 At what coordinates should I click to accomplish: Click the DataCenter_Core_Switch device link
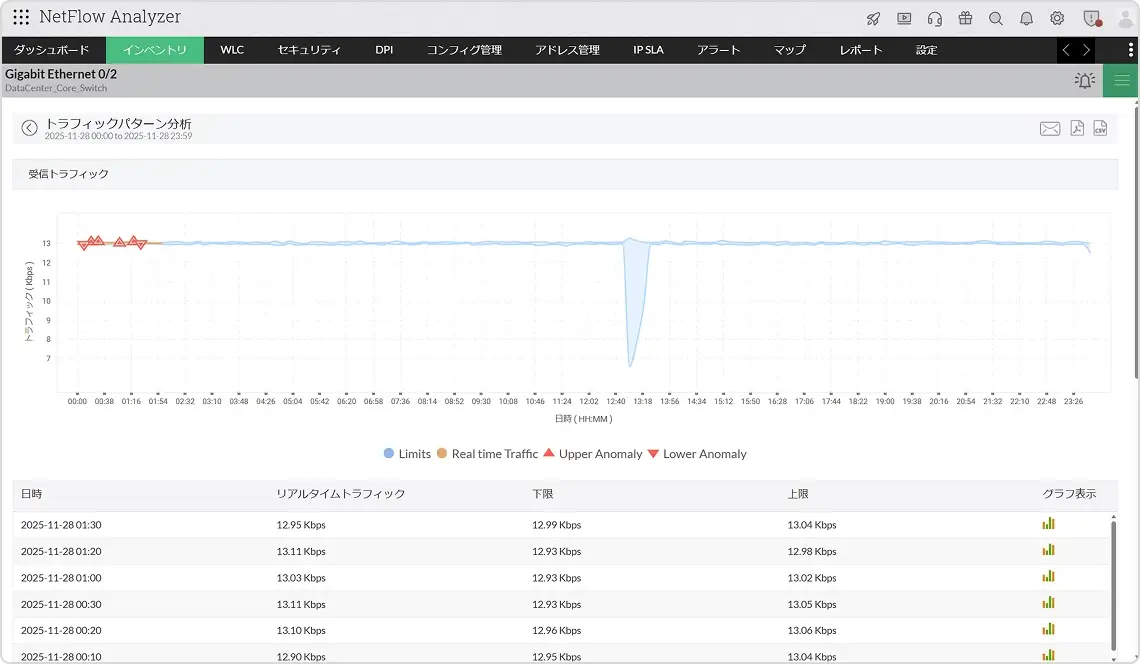pyautogui.click(x=56, y=88)
